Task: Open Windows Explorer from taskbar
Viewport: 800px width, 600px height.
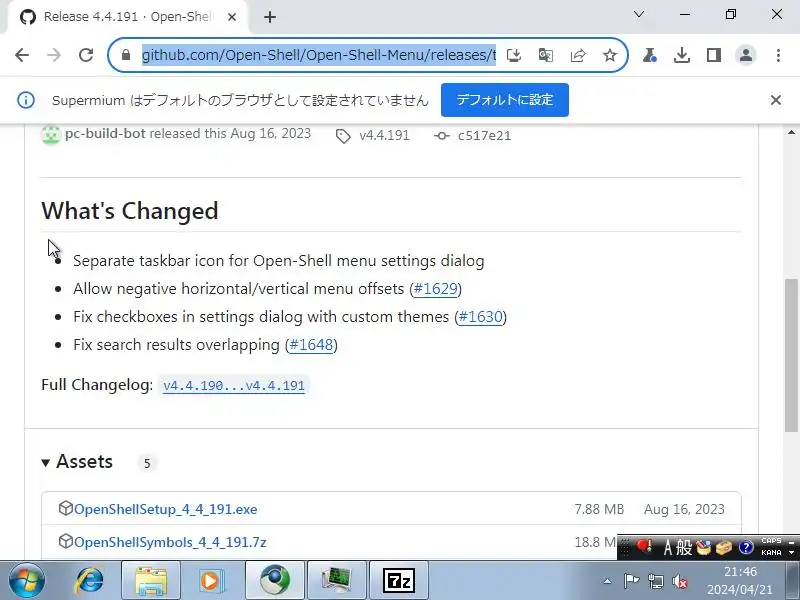Action: 151,581
